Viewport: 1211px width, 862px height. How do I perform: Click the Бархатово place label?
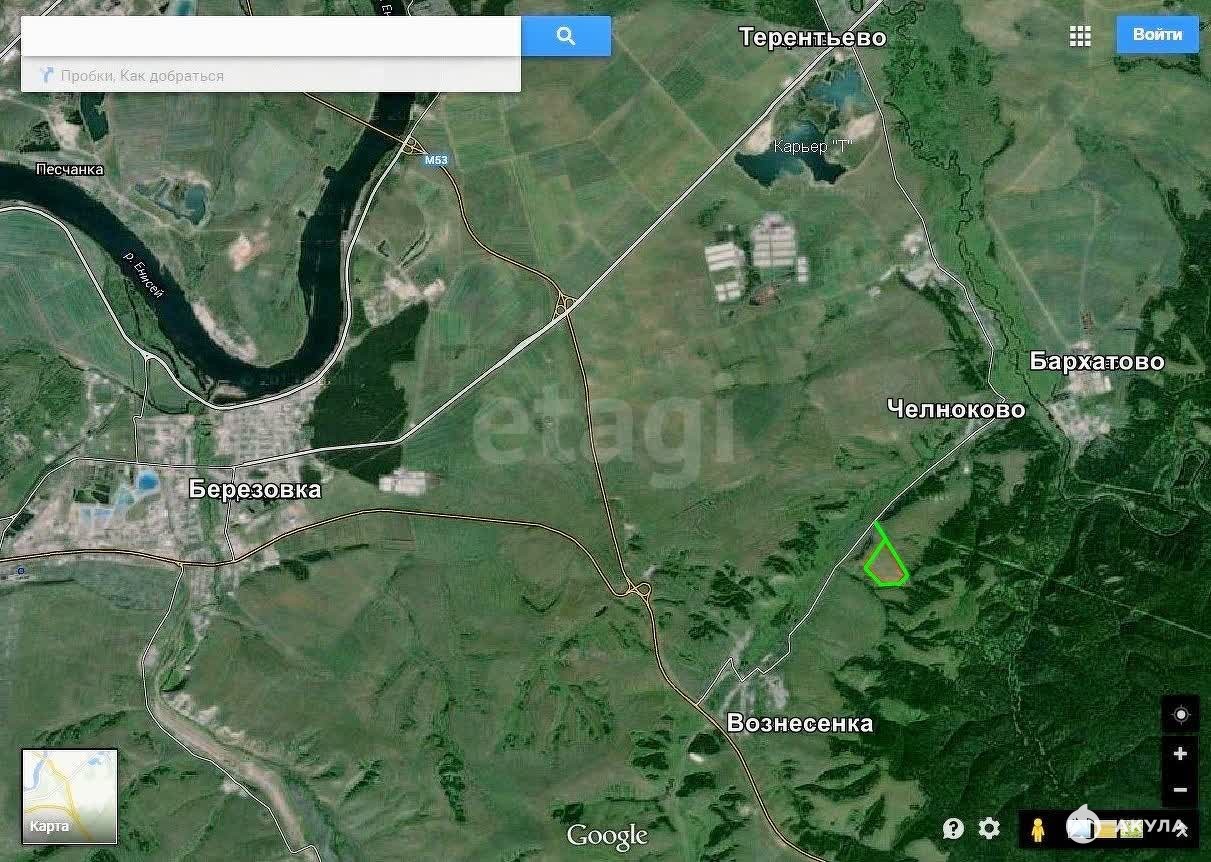[x=1097, y=361]
